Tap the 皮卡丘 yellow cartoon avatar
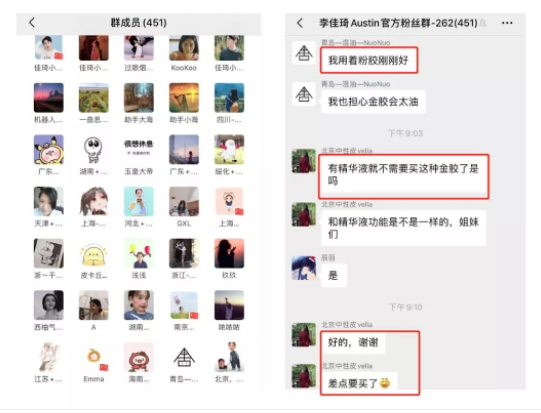Viewport: 541px width, 413px height. pos(94,253)
